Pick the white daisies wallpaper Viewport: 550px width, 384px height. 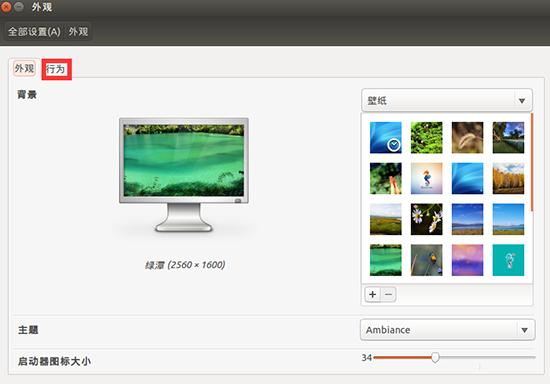427,219
